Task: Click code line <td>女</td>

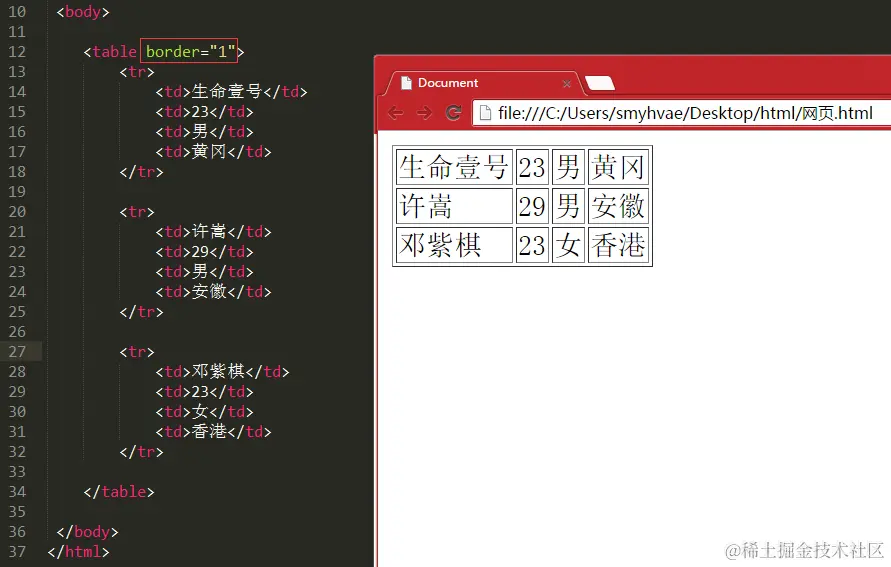Action: point(205,411)
